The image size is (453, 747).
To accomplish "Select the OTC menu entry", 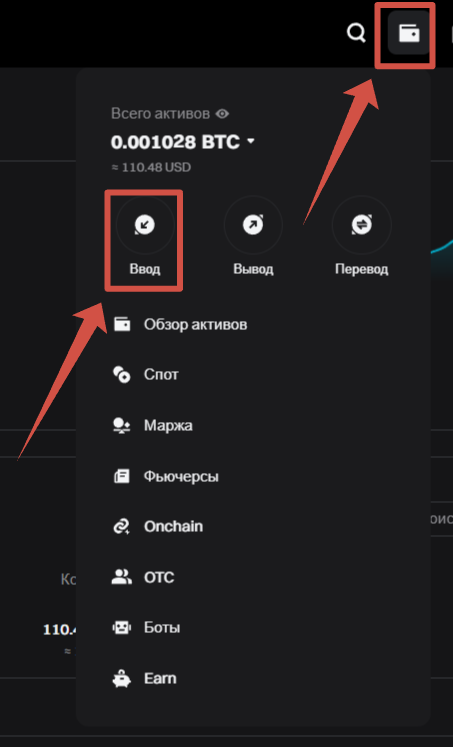I will (159, 577).
